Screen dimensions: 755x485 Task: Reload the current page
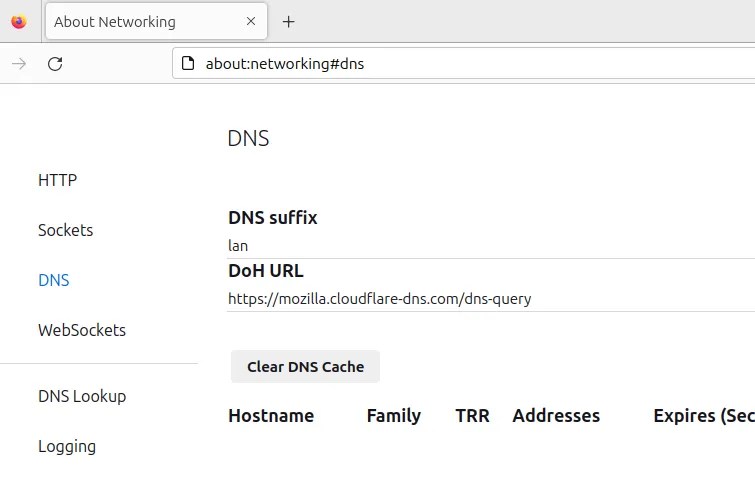(56, 64)
